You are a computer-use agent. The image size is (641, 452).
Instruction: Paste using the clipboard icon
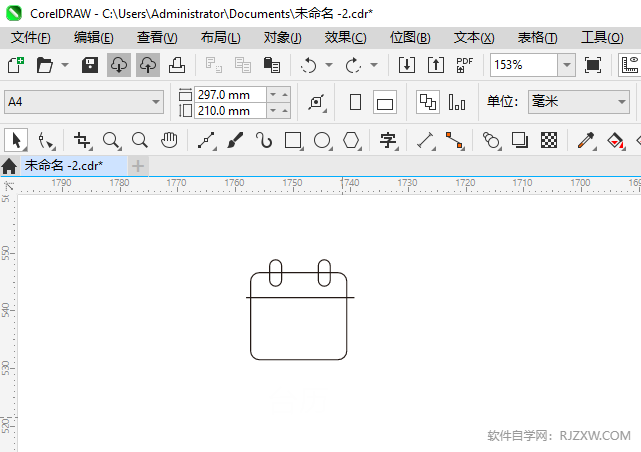[272, 65]
